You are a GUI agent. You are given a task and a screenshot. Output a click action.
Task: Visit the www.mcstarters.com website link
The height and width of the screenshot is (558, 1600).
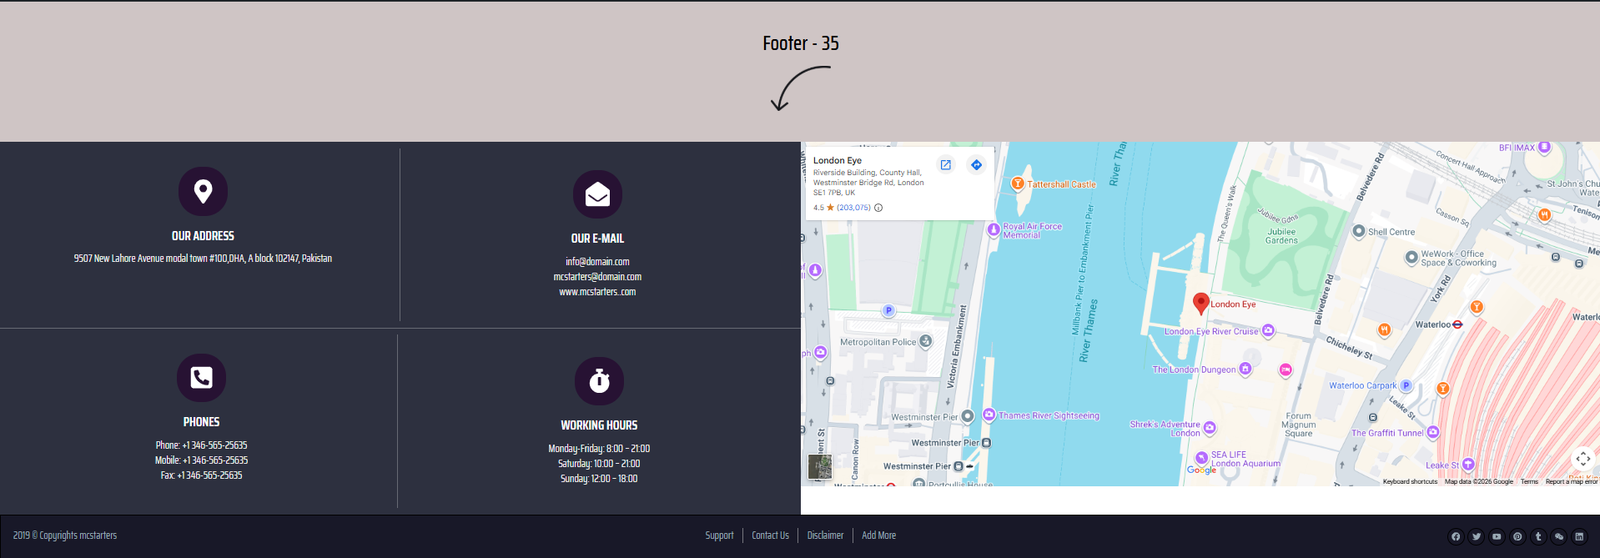pyautogui.click(x=597, y=292)
